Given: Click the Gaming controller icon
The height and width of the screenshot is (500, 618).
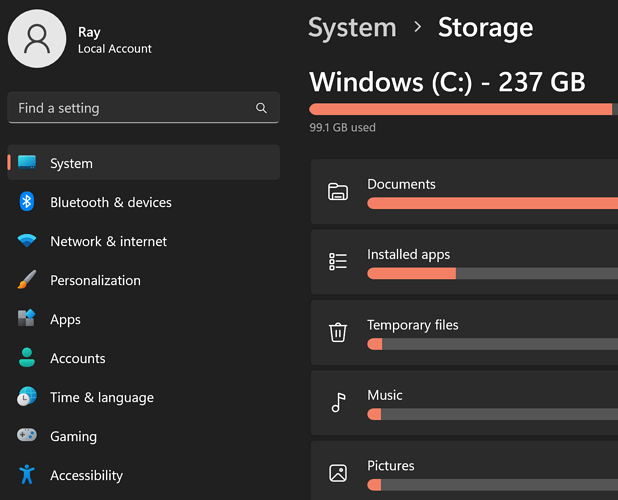Looking at the screenshot, I should point(27,435).
